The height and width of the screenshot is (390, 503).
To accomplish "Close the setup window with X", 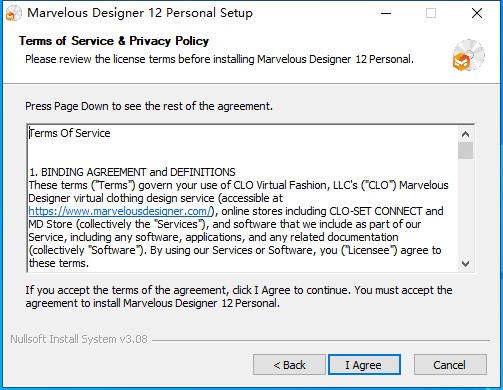I will click(477, 13).
